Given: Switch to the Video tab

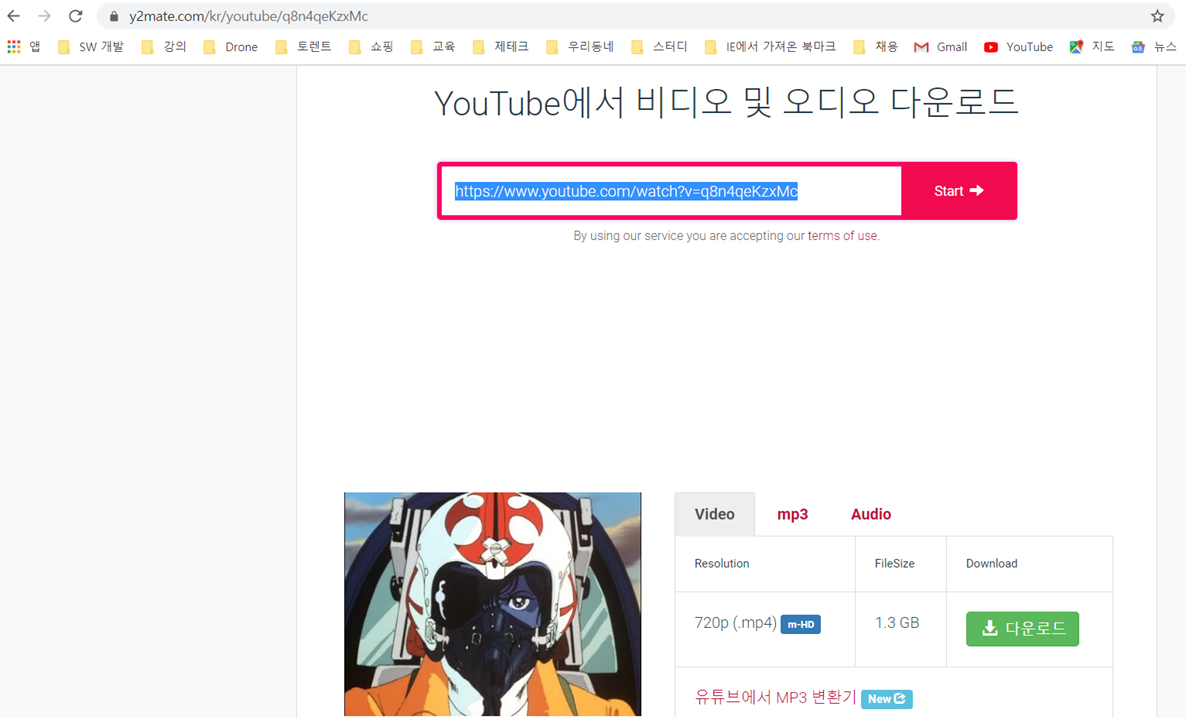Looking at the screenshot, I should (x=715, y=514).
